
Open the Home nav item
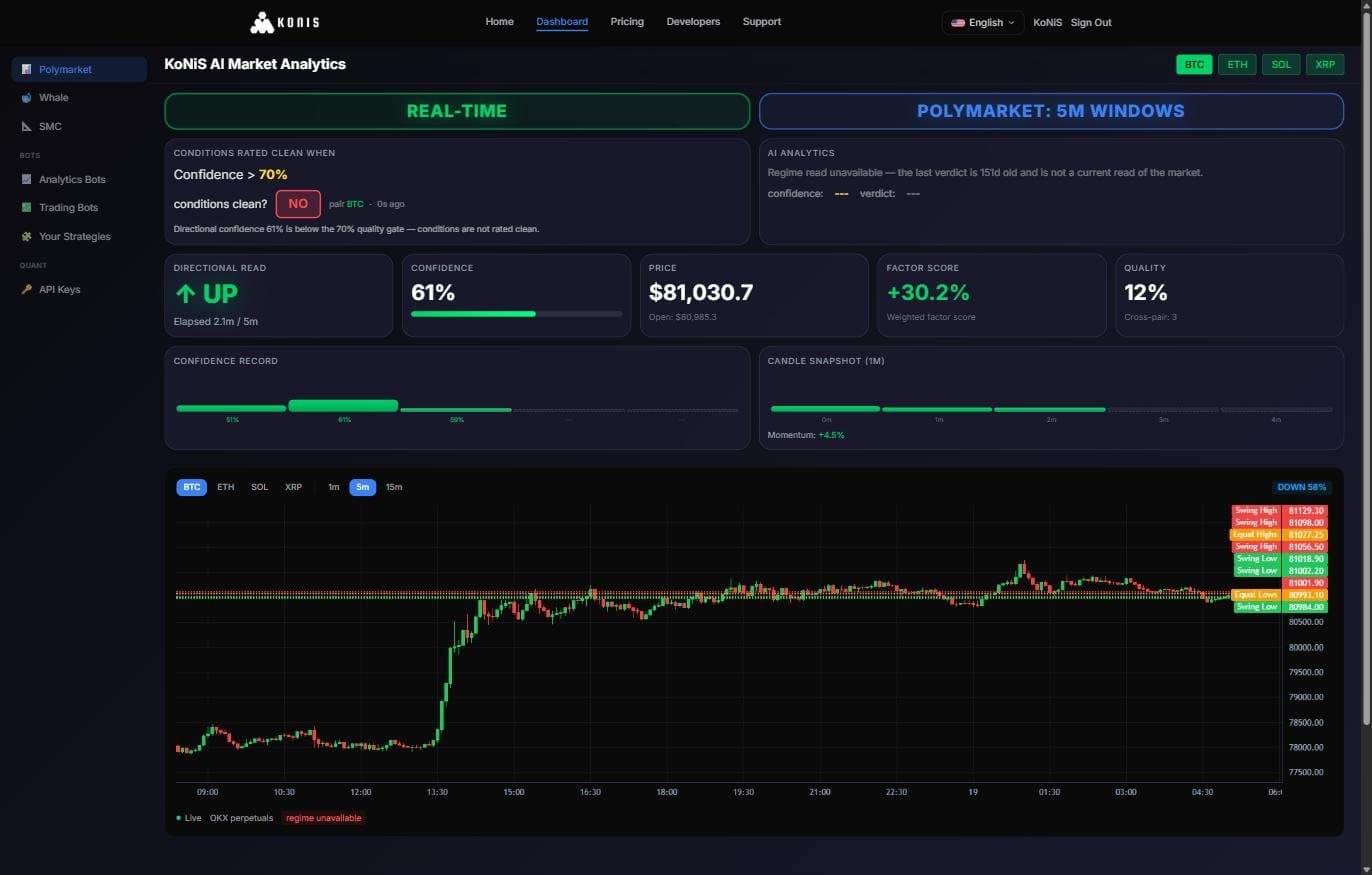(x=499, y=22)
